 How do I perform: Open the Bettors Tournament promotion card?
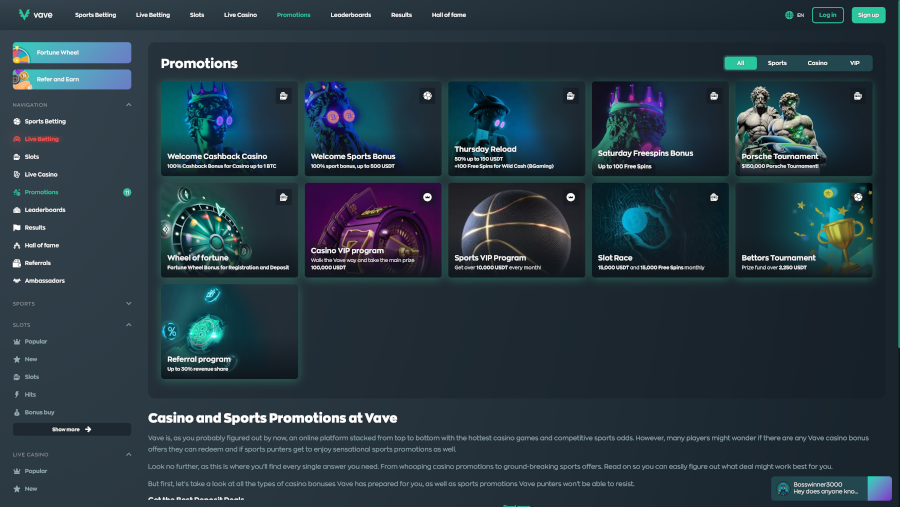click(x=804, y=230)
